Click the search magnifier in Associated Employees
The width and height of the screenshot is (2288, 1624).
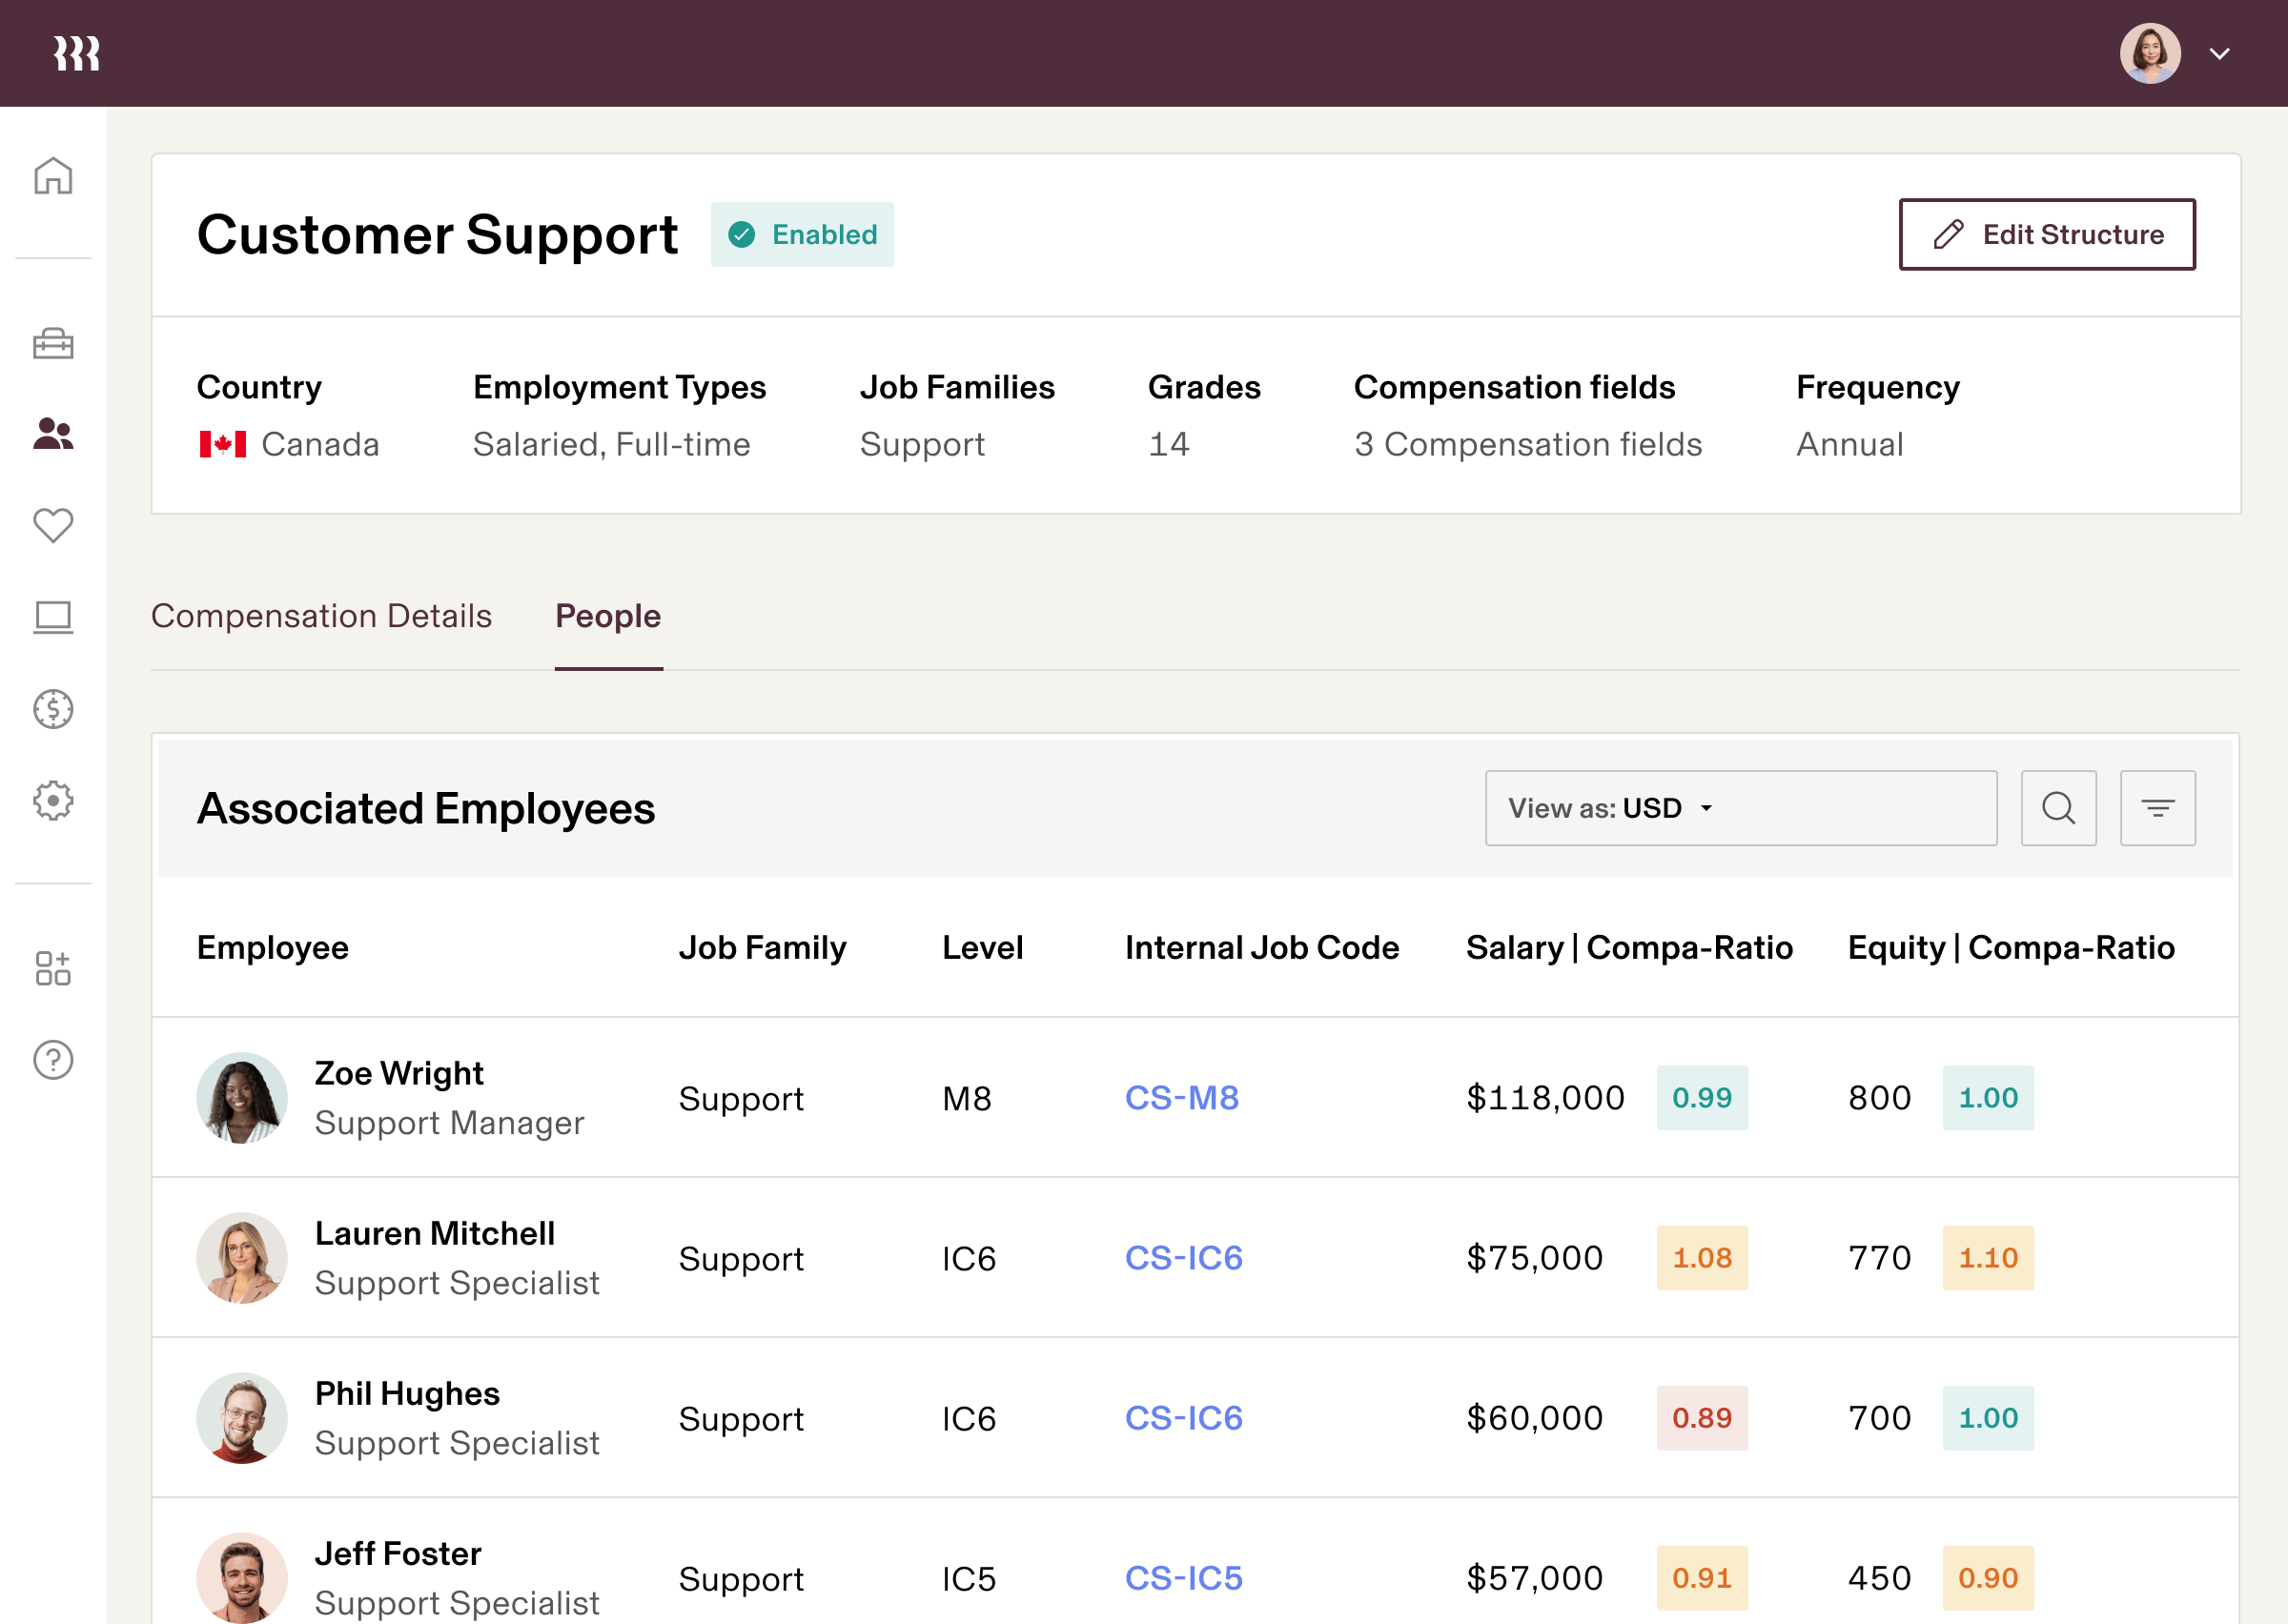pyautogui.click(x=2059, y=807)
